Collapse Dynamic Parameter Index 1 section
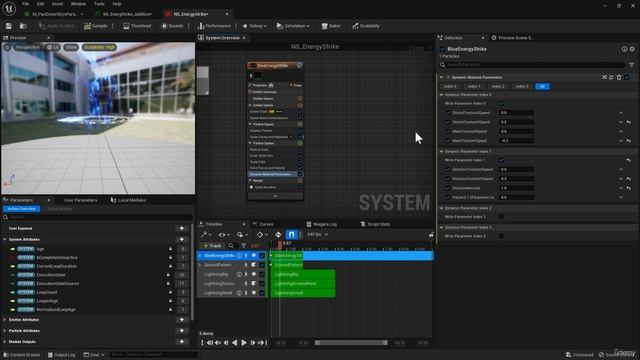Image resolution: width=640 pixels, height=360 pixels. click(x=441, y=151)
